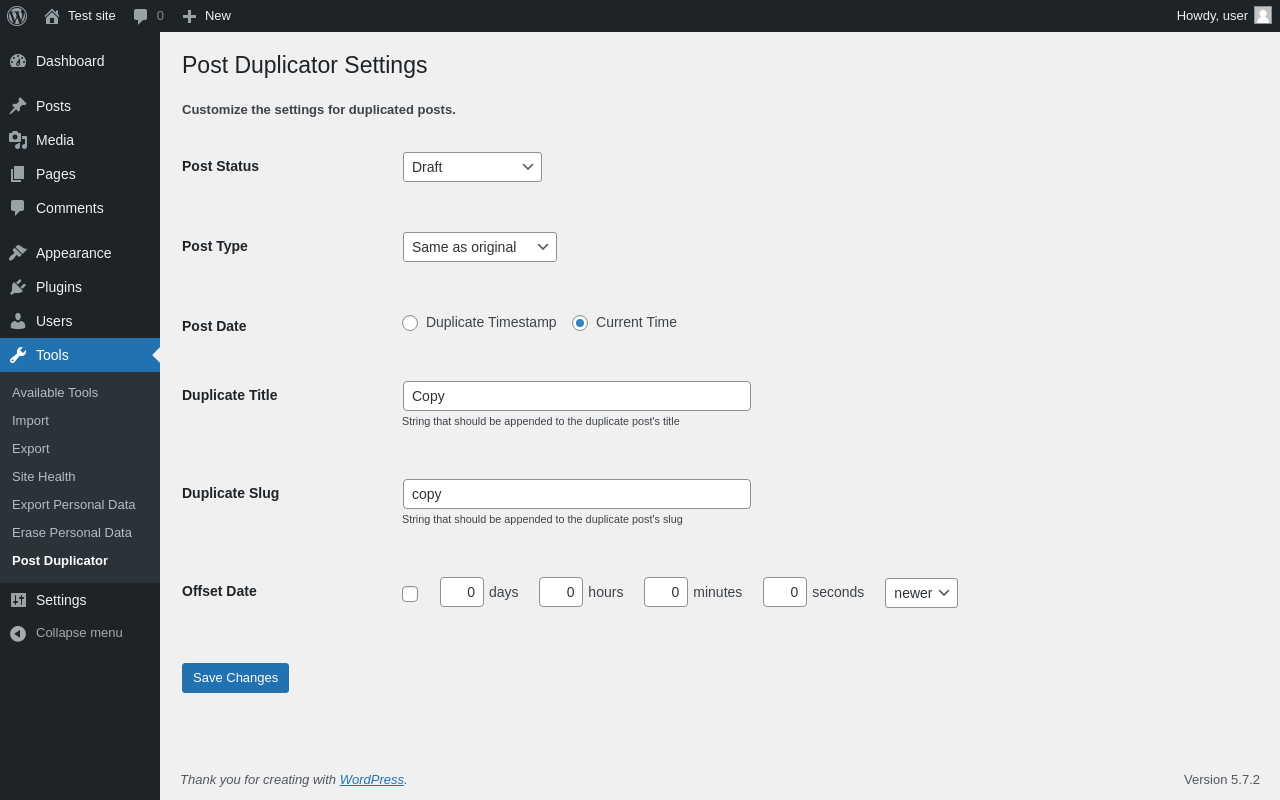
Task: Follow the WordPress footer link
Action: (372, 780)
